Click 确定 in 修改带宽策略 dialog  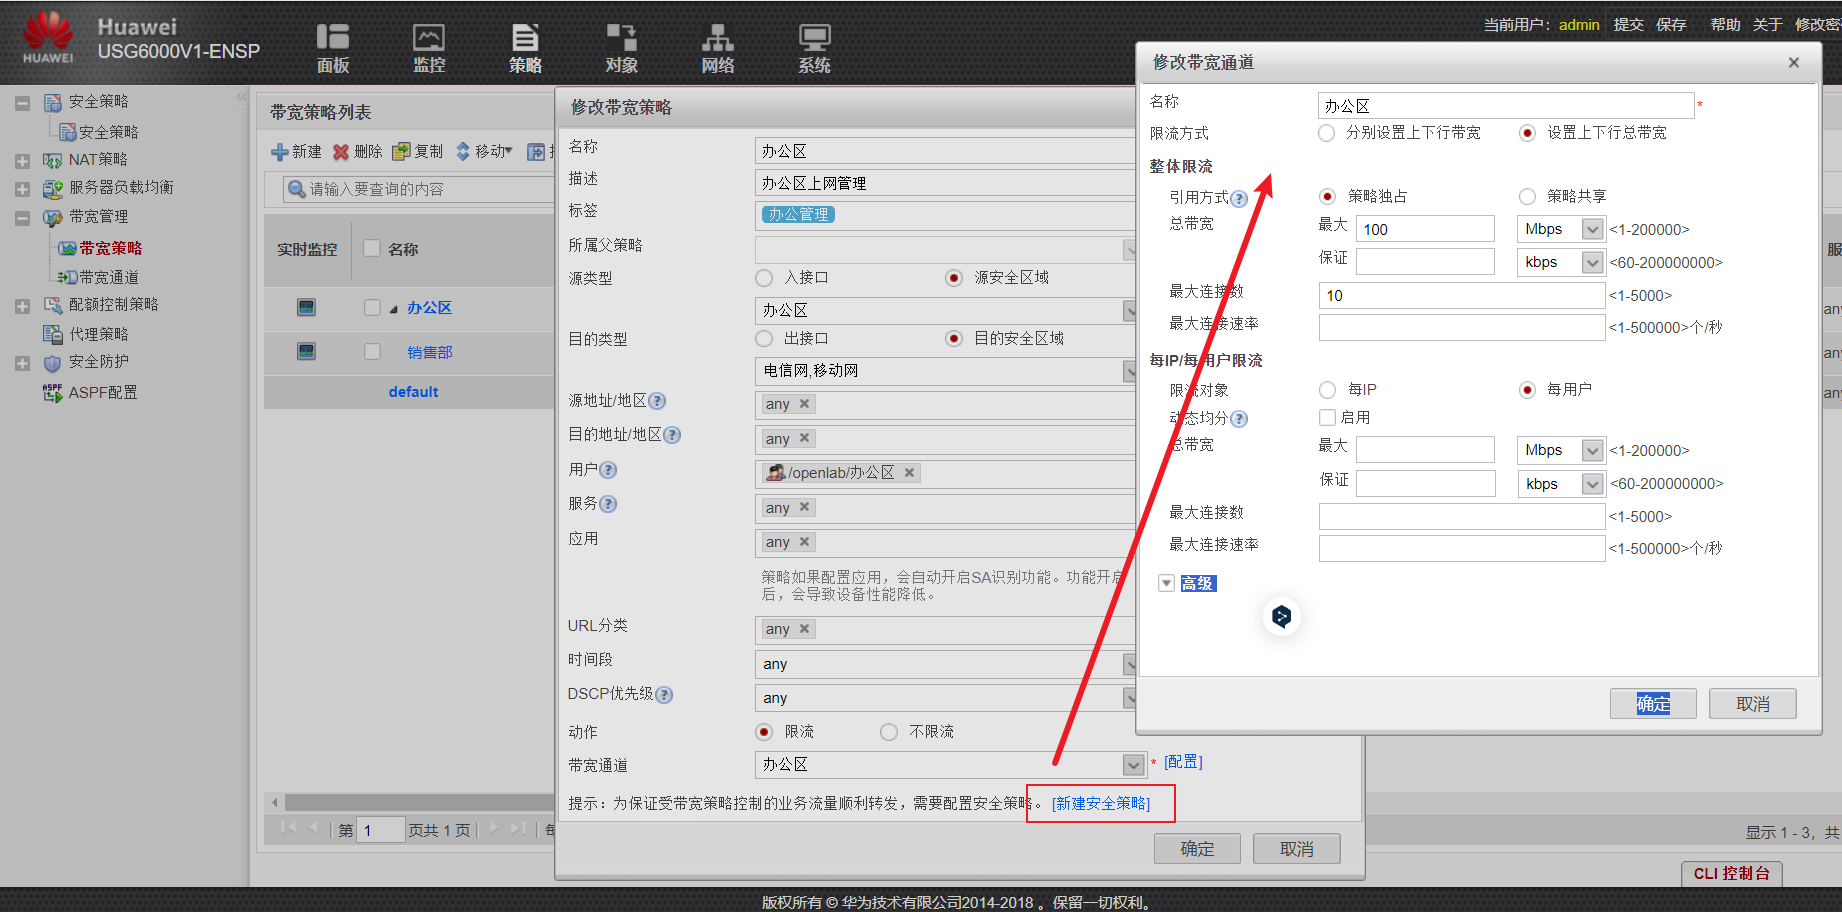pyautogui.click(x=1197, y=849)
